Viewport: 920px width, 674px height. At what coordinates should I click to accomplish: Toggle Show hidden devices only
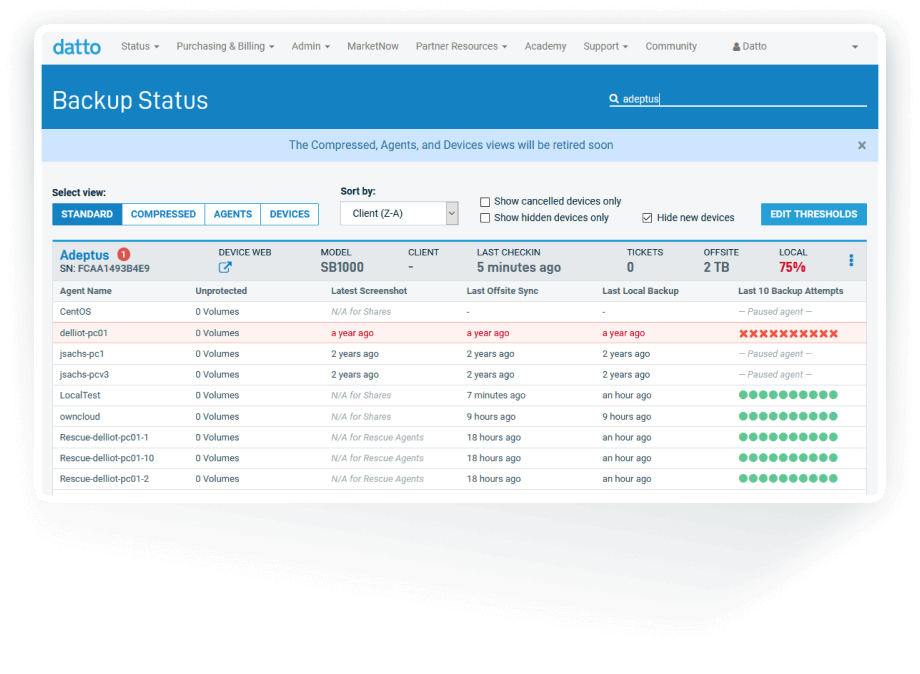coord(485,218)
